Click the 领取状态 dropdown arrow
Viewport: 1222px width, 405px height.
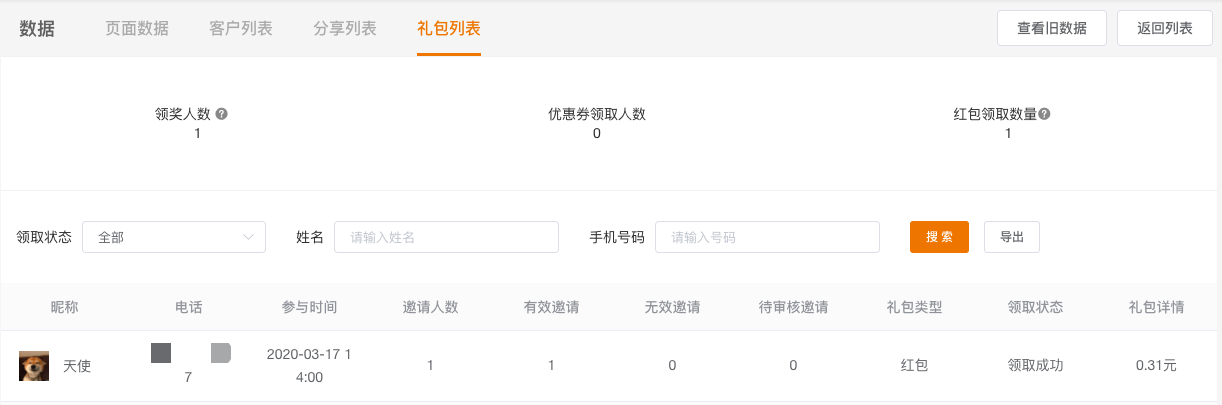(249, 237)
